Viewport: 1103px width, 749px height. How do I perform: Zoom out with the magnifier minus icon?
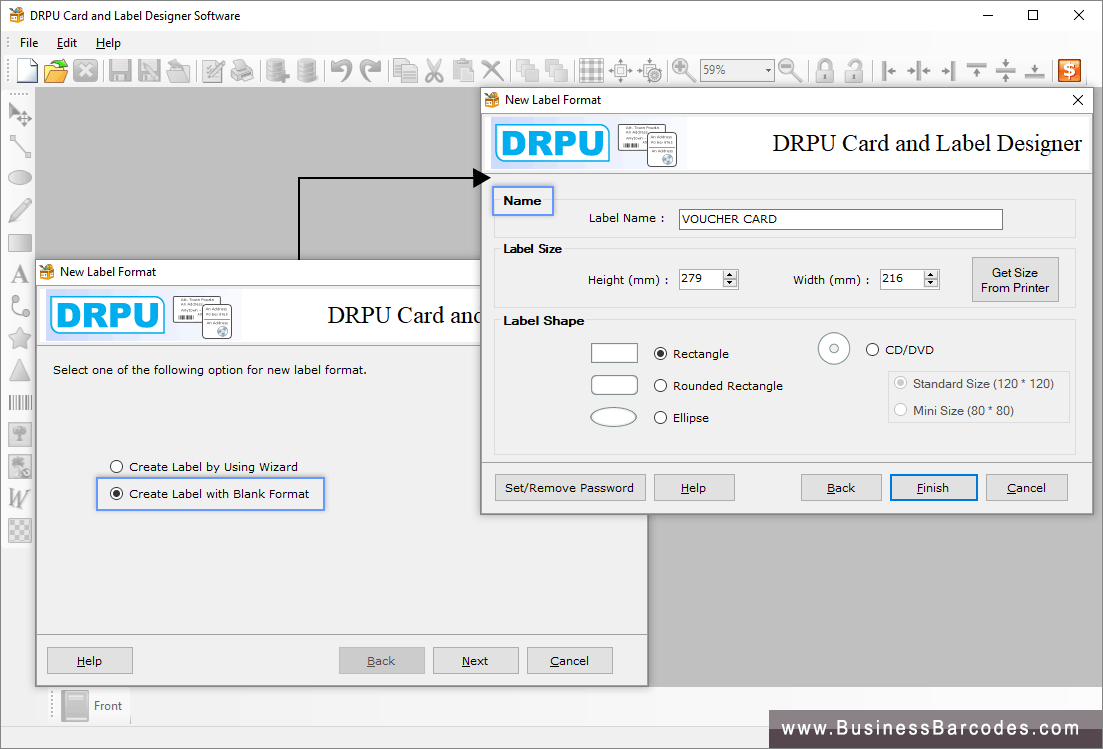(x=790, y=70)
